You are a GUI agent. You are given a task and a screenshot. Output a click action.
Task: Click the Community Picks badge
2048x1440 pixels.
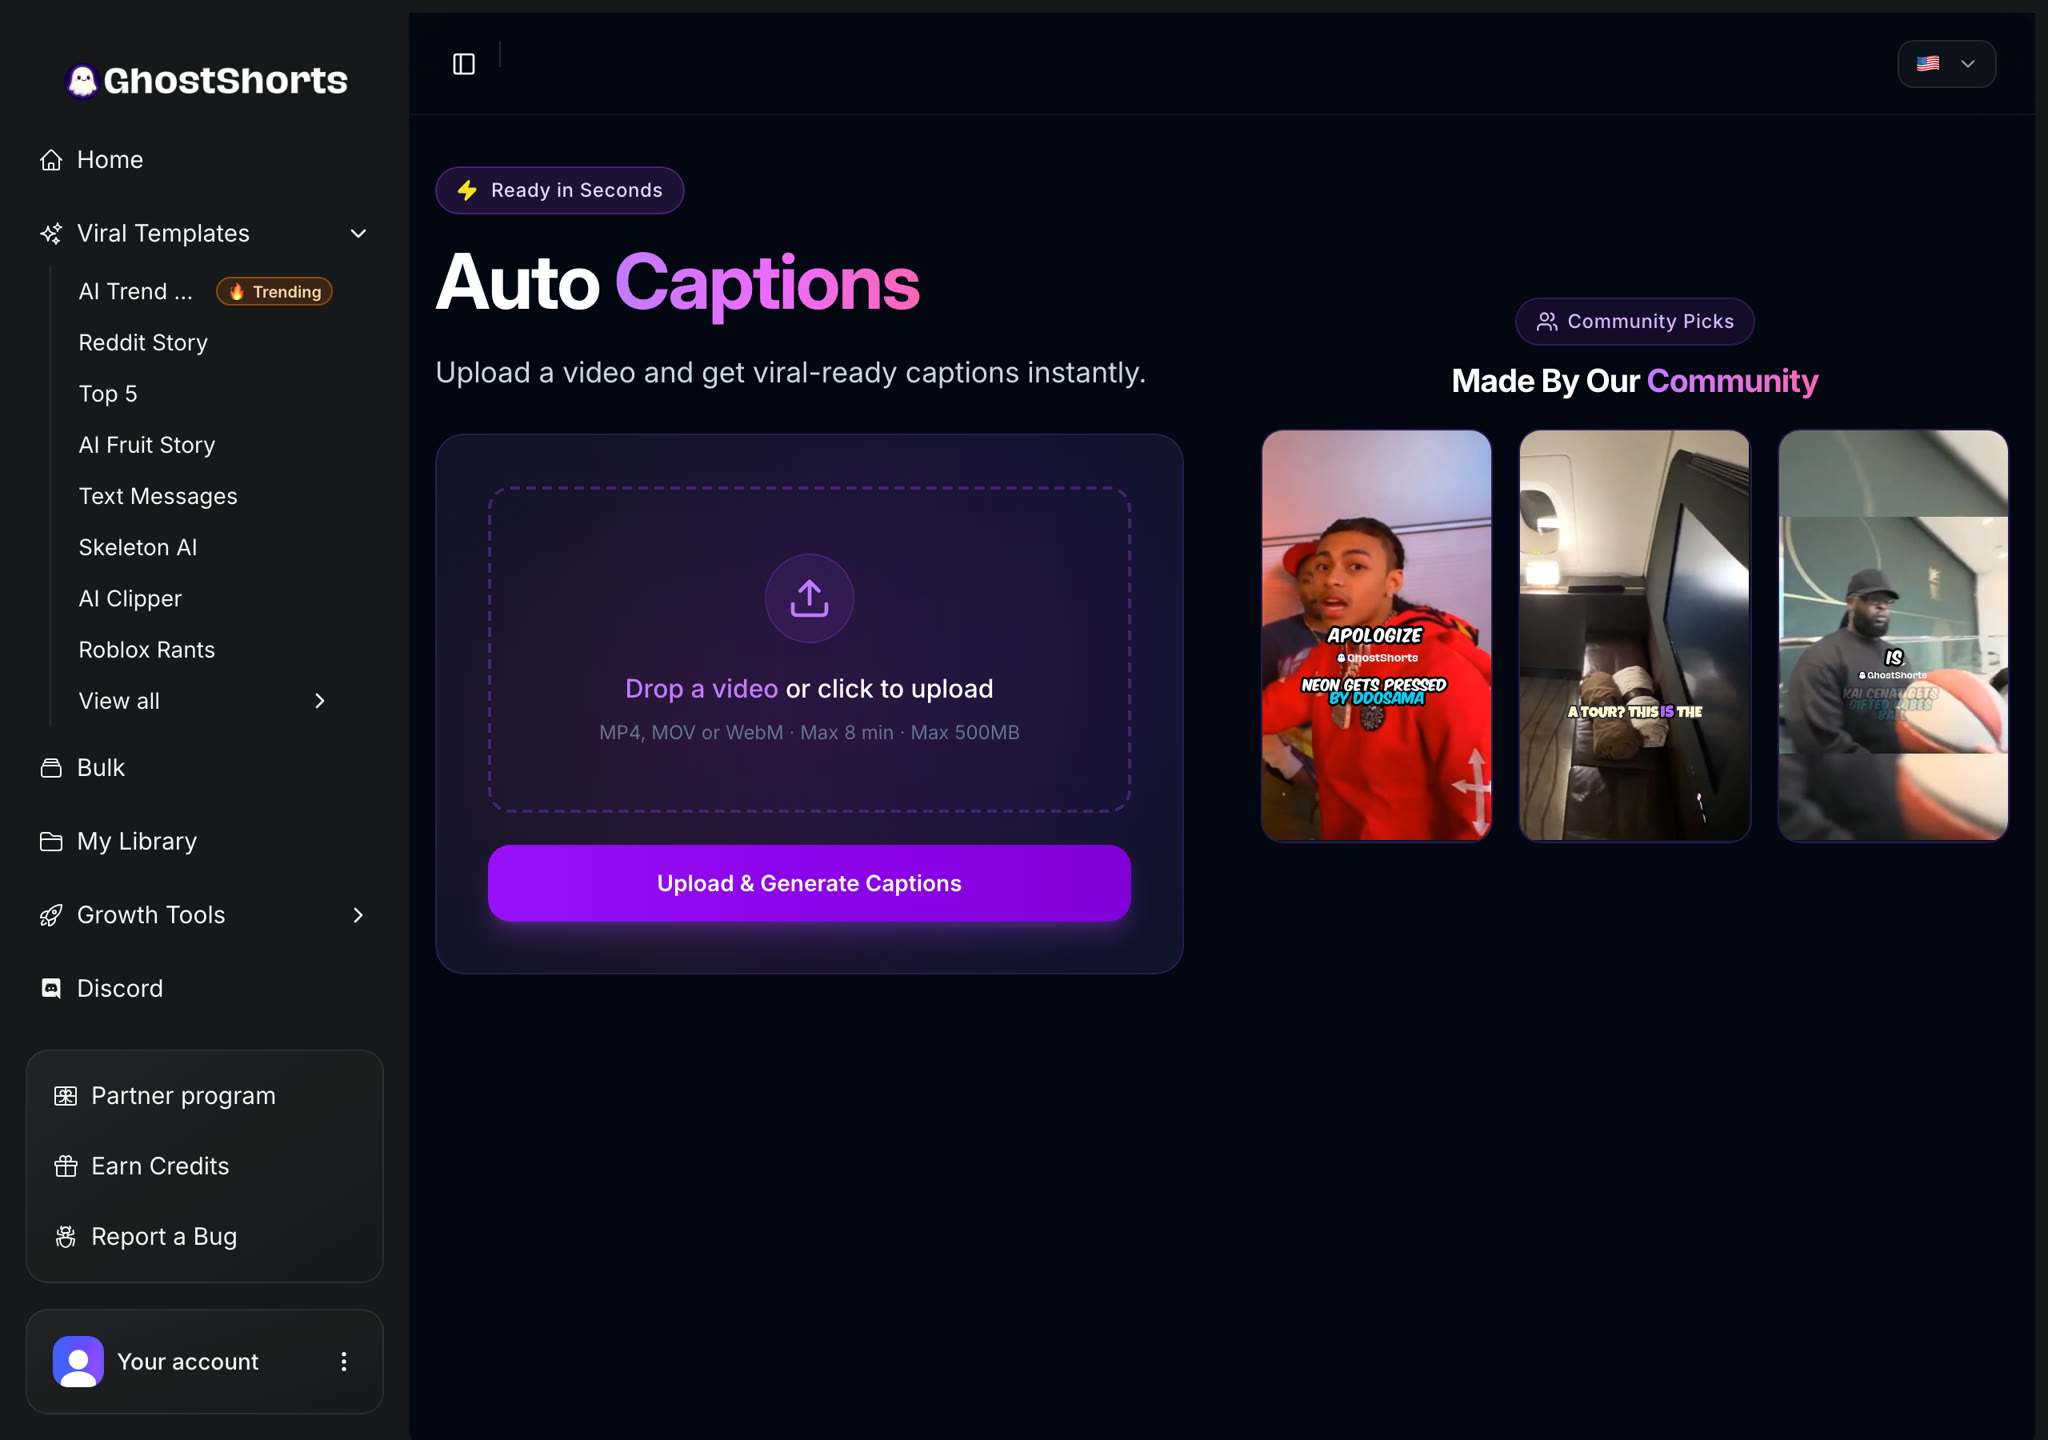point(1635,322)
